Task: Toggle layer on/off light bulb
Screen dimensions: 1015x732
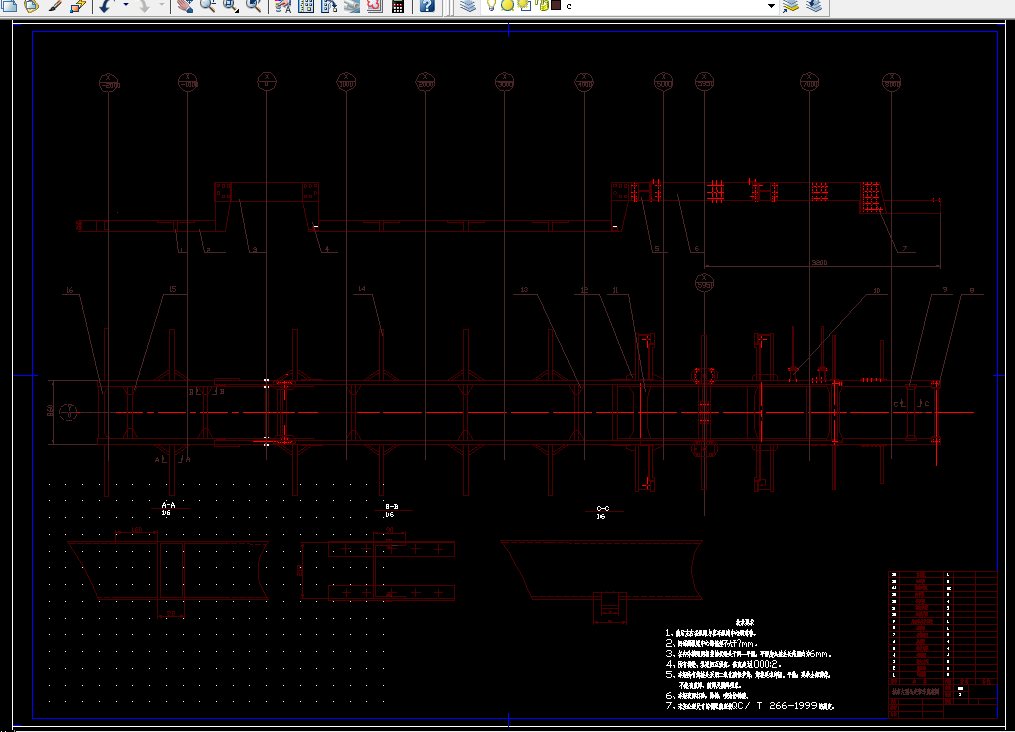Action: click(x=491, y=5)
